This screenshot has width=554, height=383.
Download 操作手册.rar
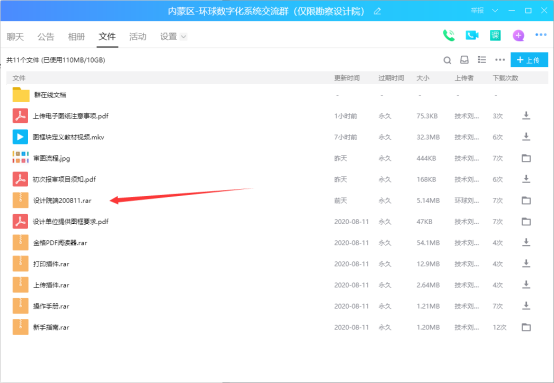coord(526,306)
